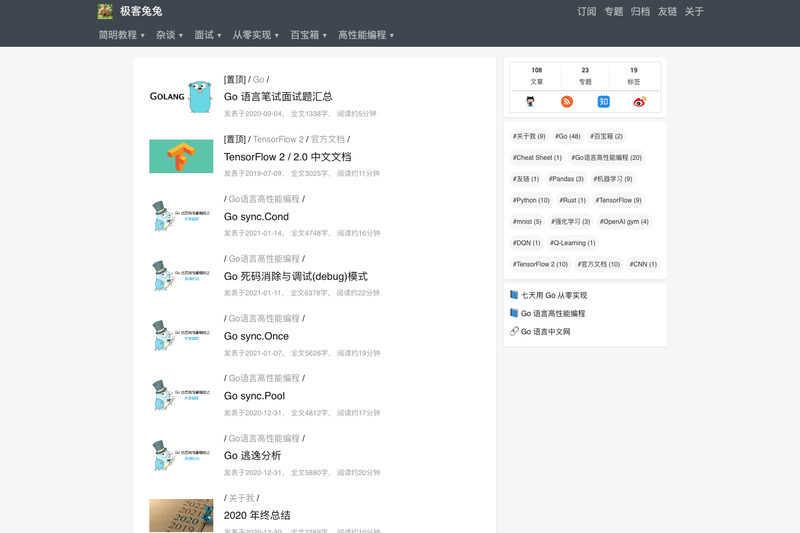Click TensorFlow 2 category on pinned post

(278, 139)
